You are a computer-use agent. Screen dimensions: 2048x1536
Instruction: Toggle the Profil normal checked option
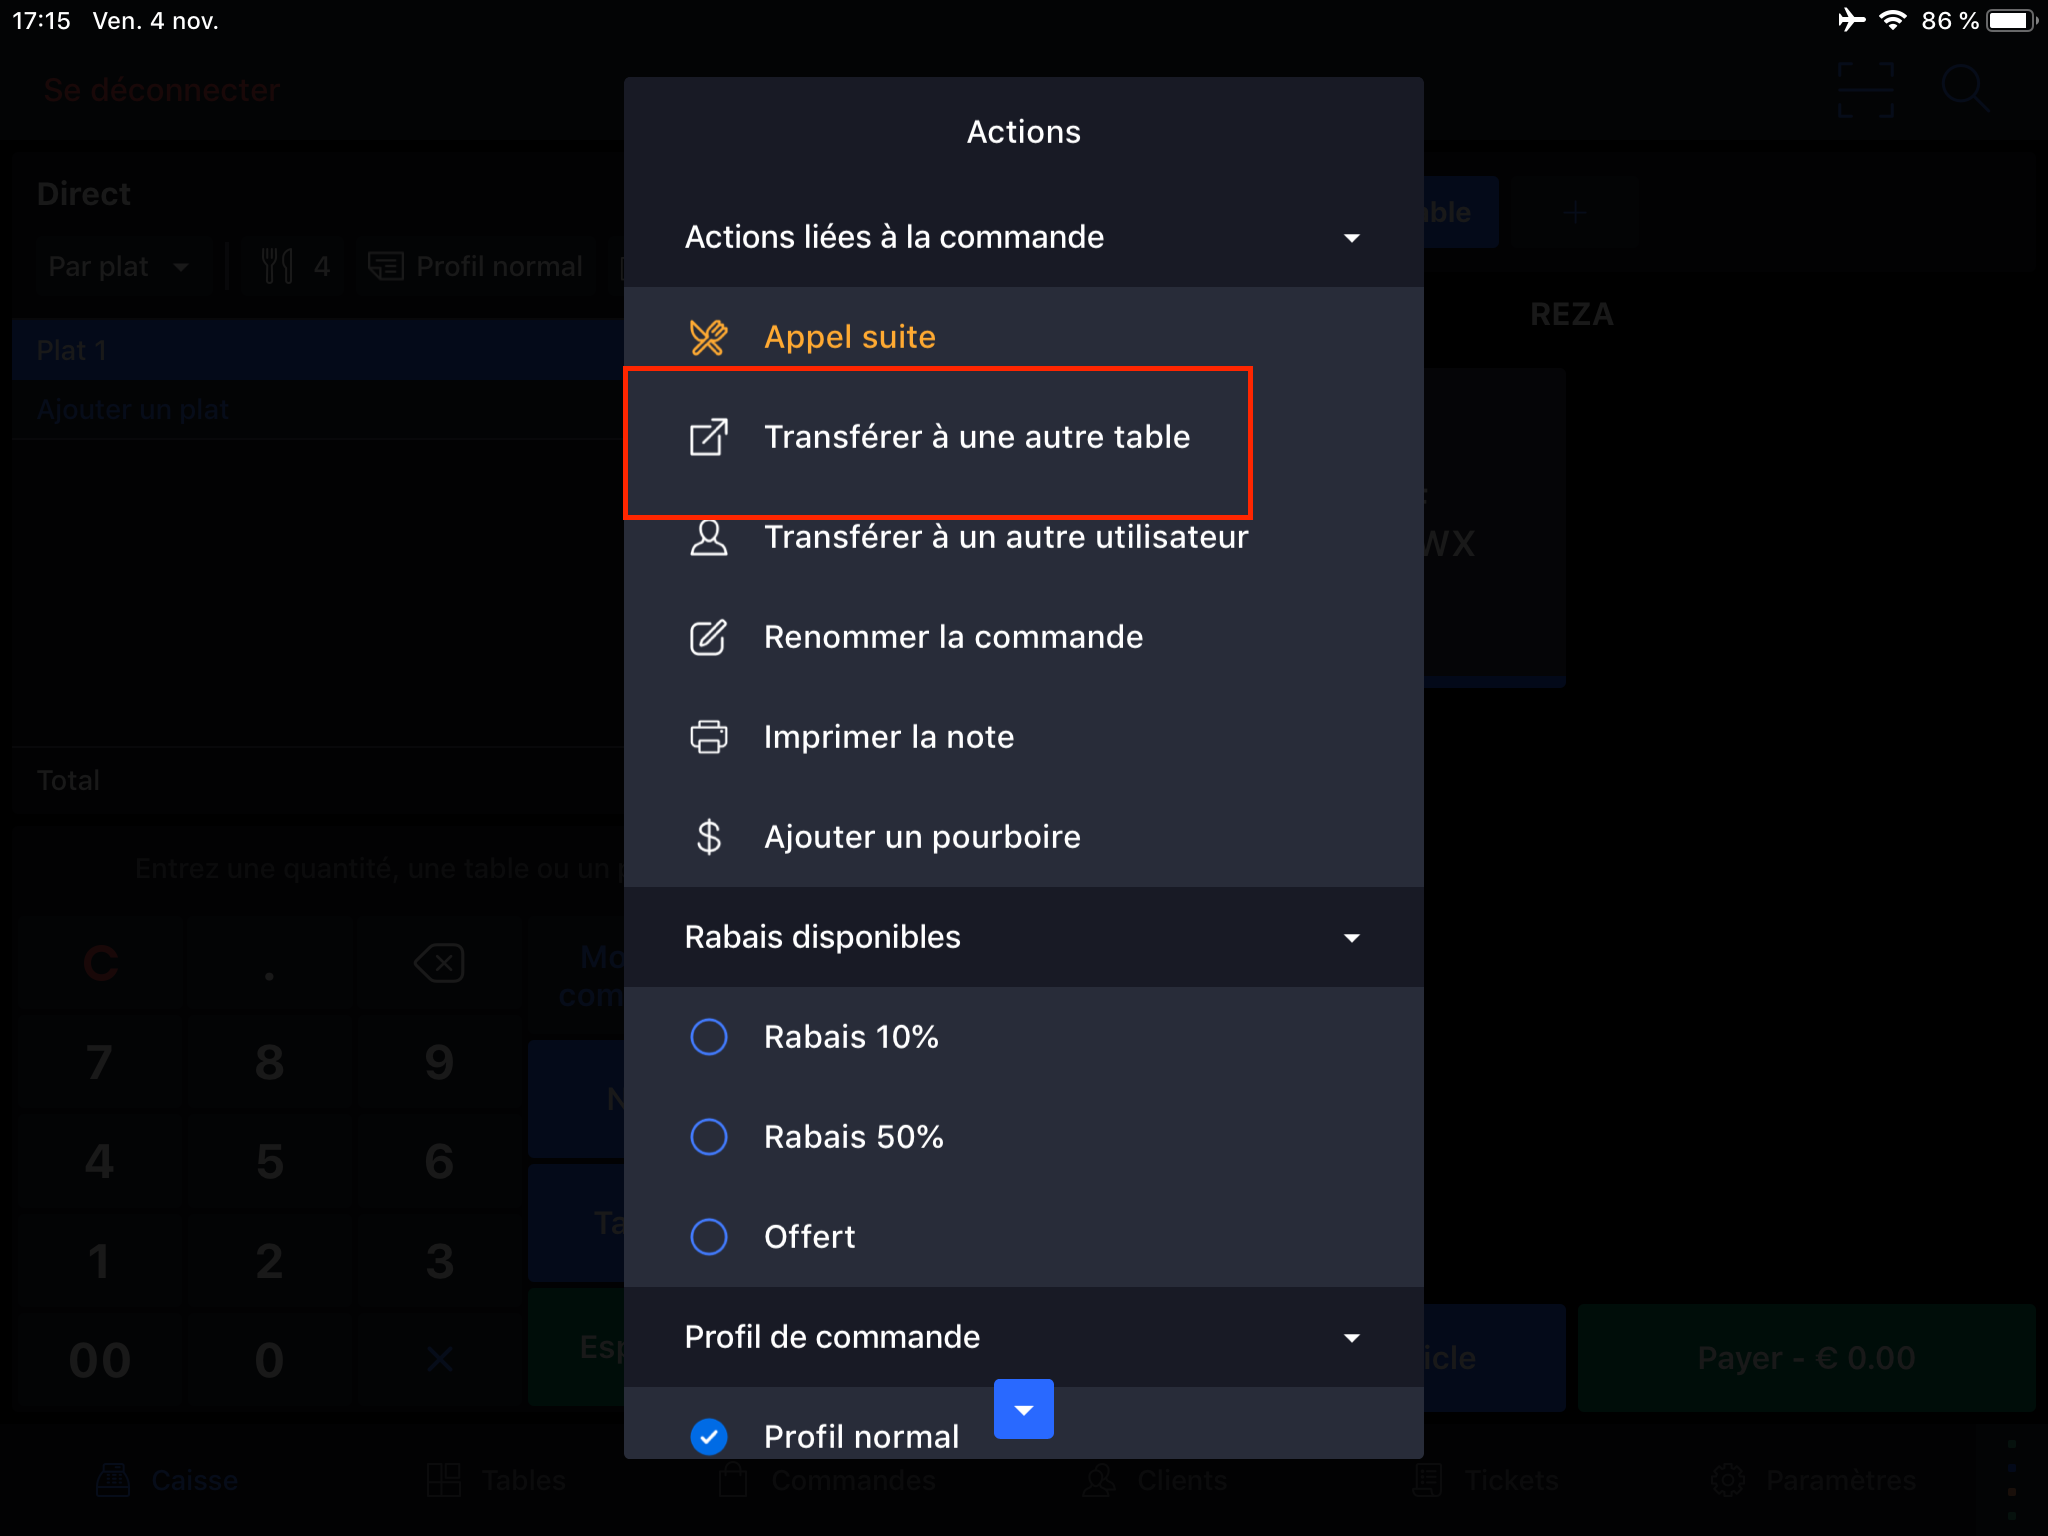708,1437
